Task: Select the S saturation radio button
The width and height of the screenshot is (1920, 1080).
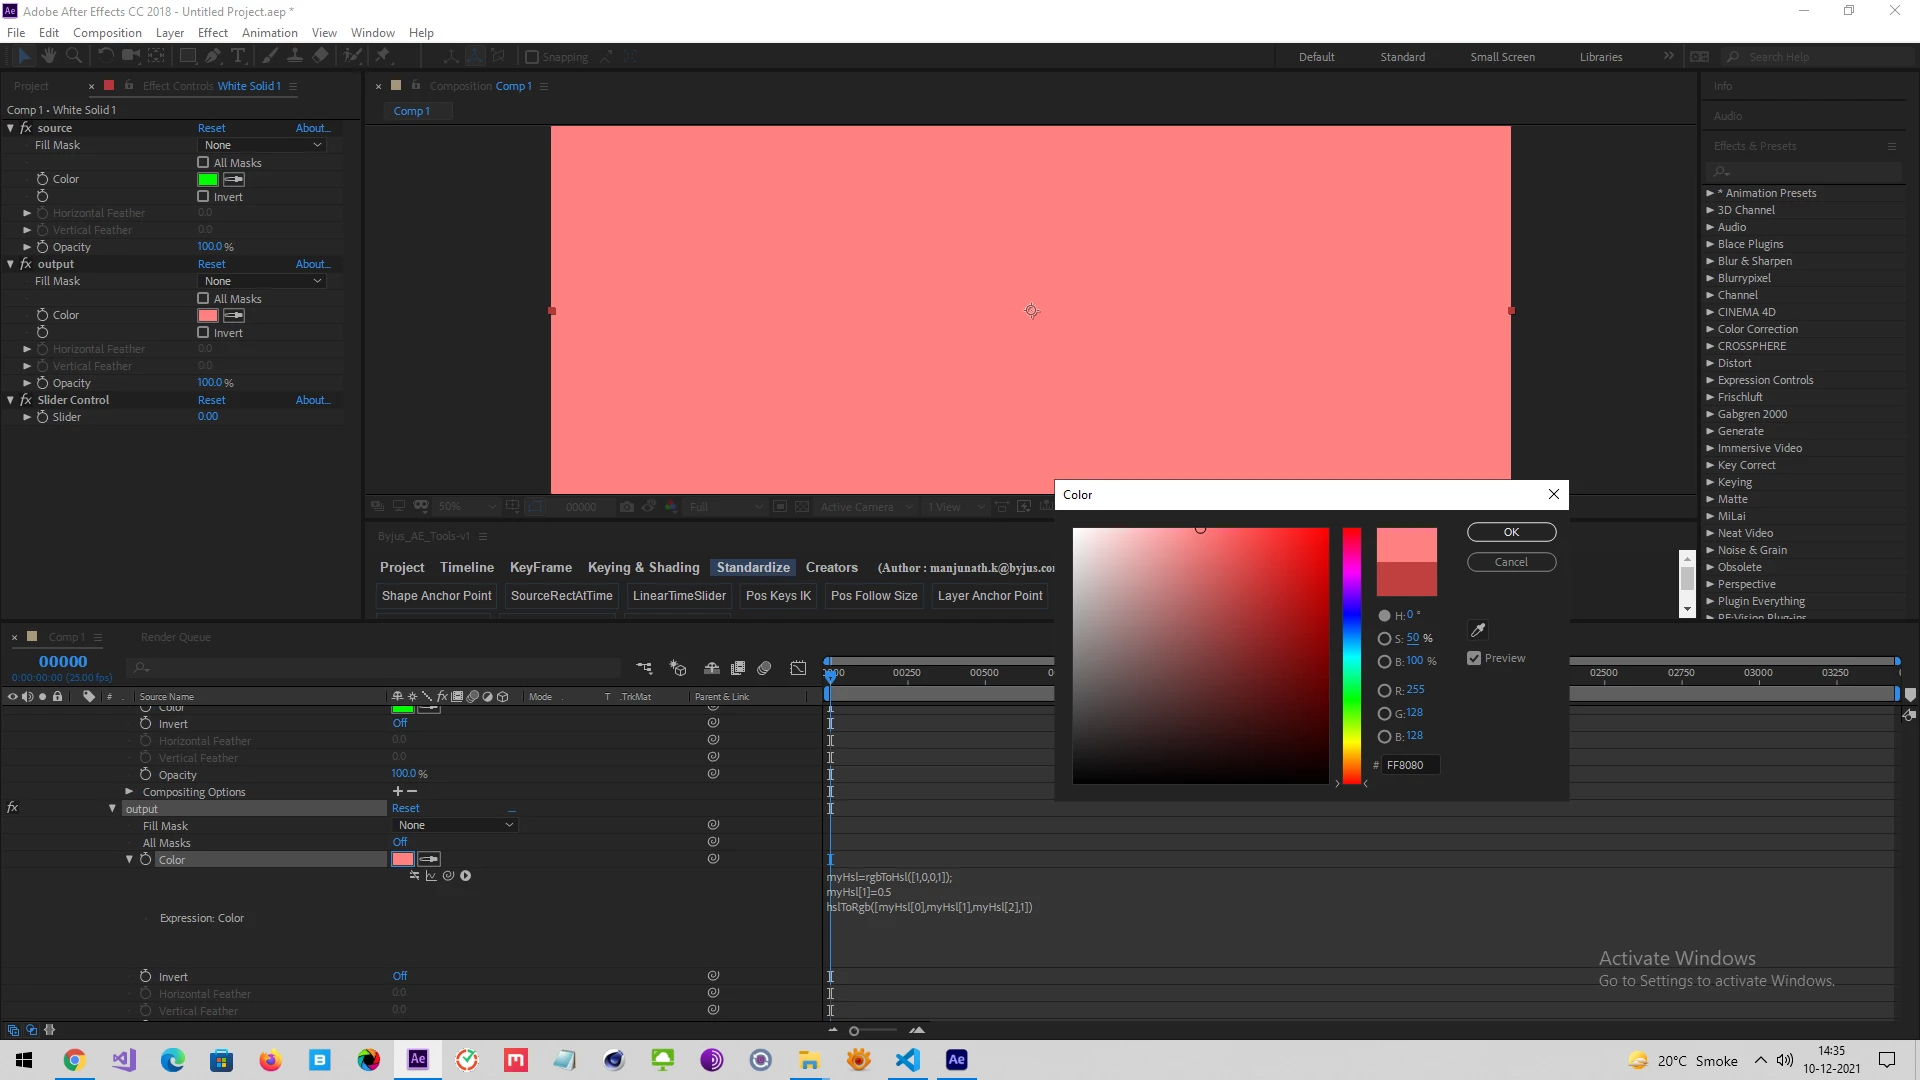Action: [x=1384, y=638]
